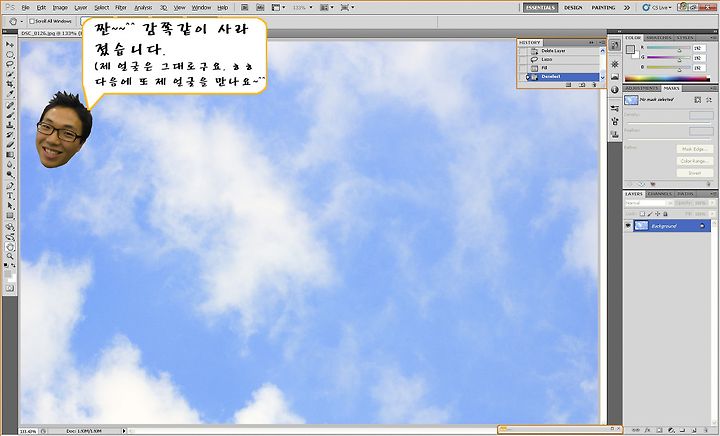Enable Scroll All Windows checkbox

(32, 21)
